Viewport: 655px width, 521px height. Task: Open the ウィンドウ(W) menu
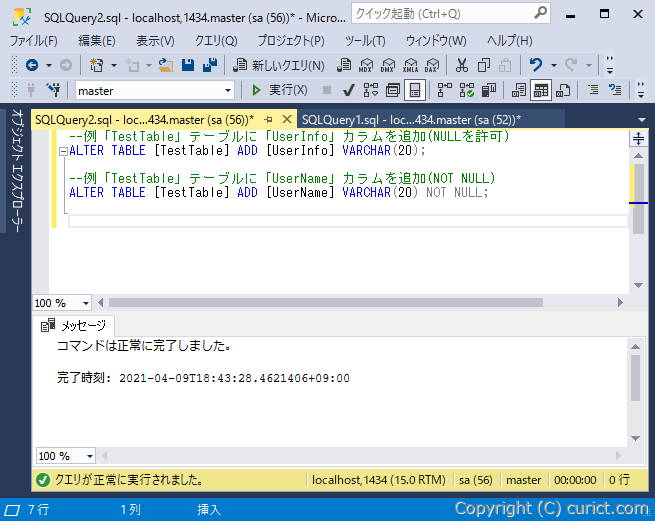click(436, 41)
